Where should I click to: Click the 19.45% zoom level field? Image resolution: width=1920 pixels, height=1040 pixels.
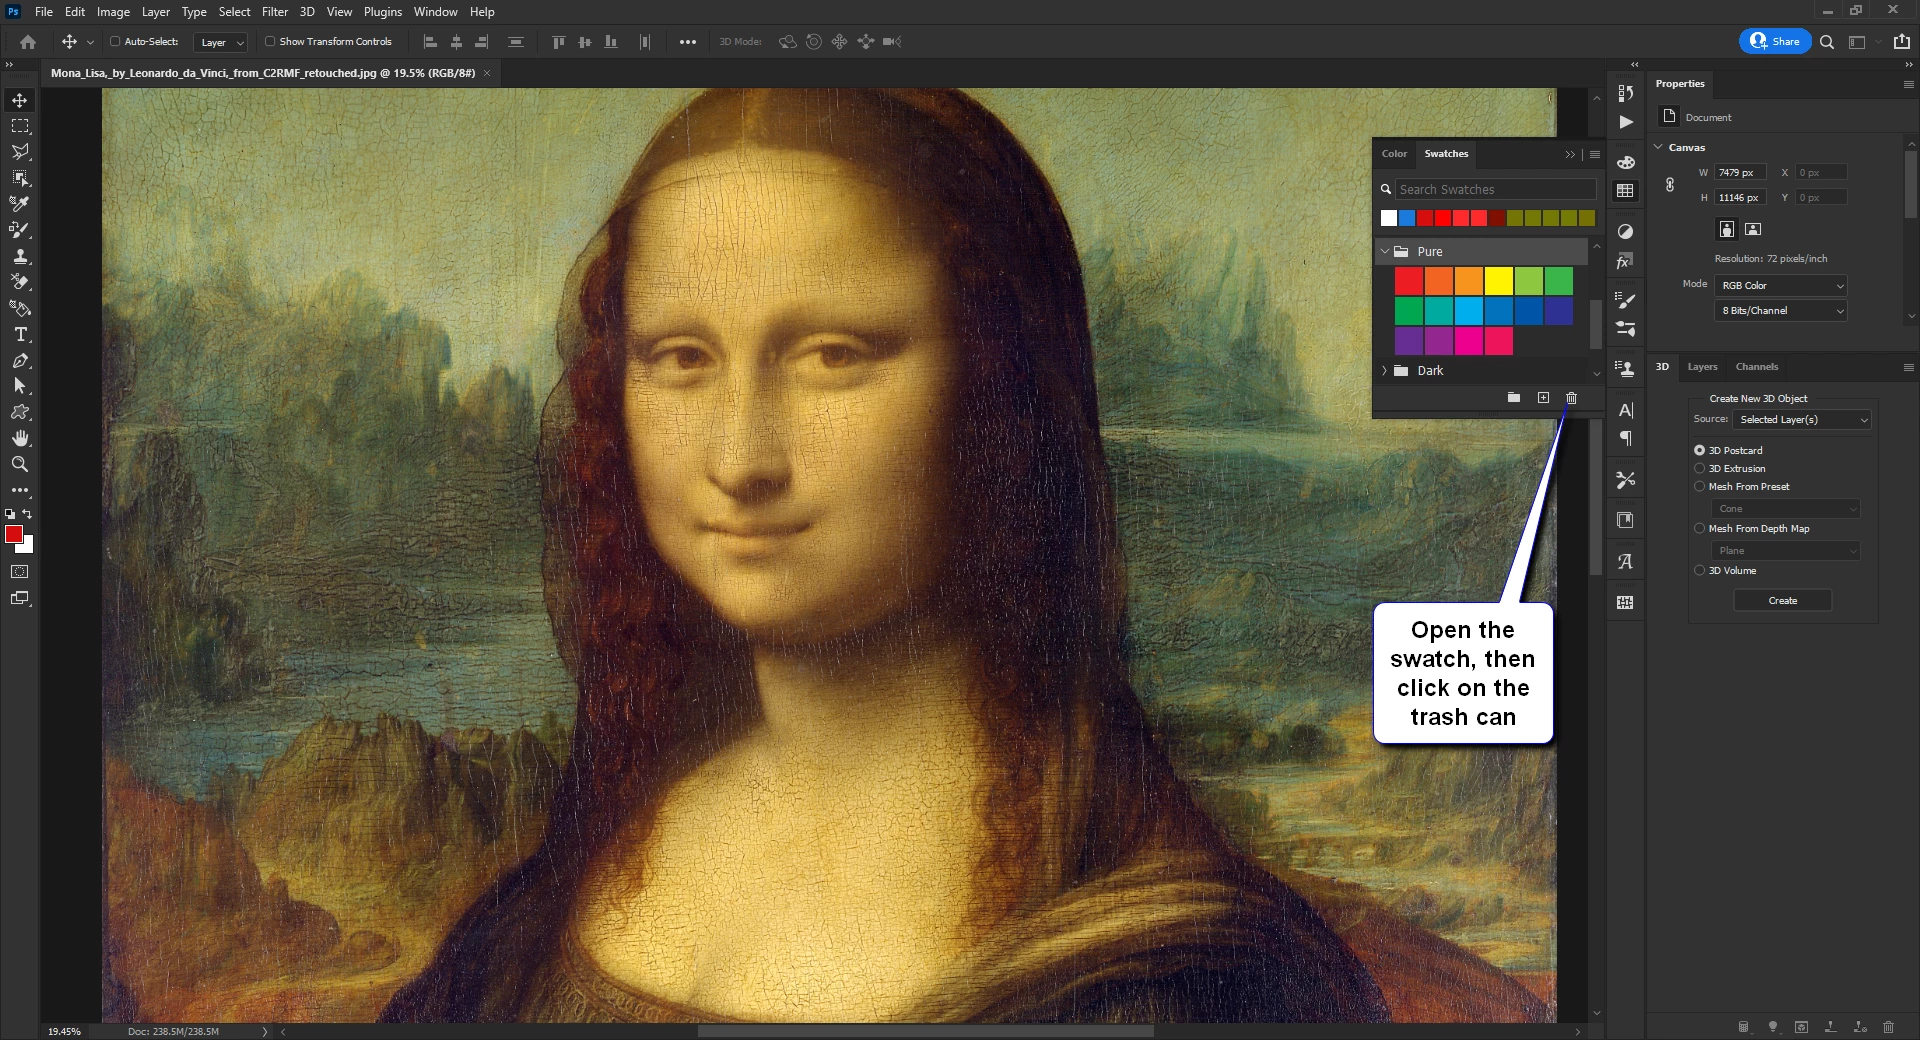point(64,1031)
